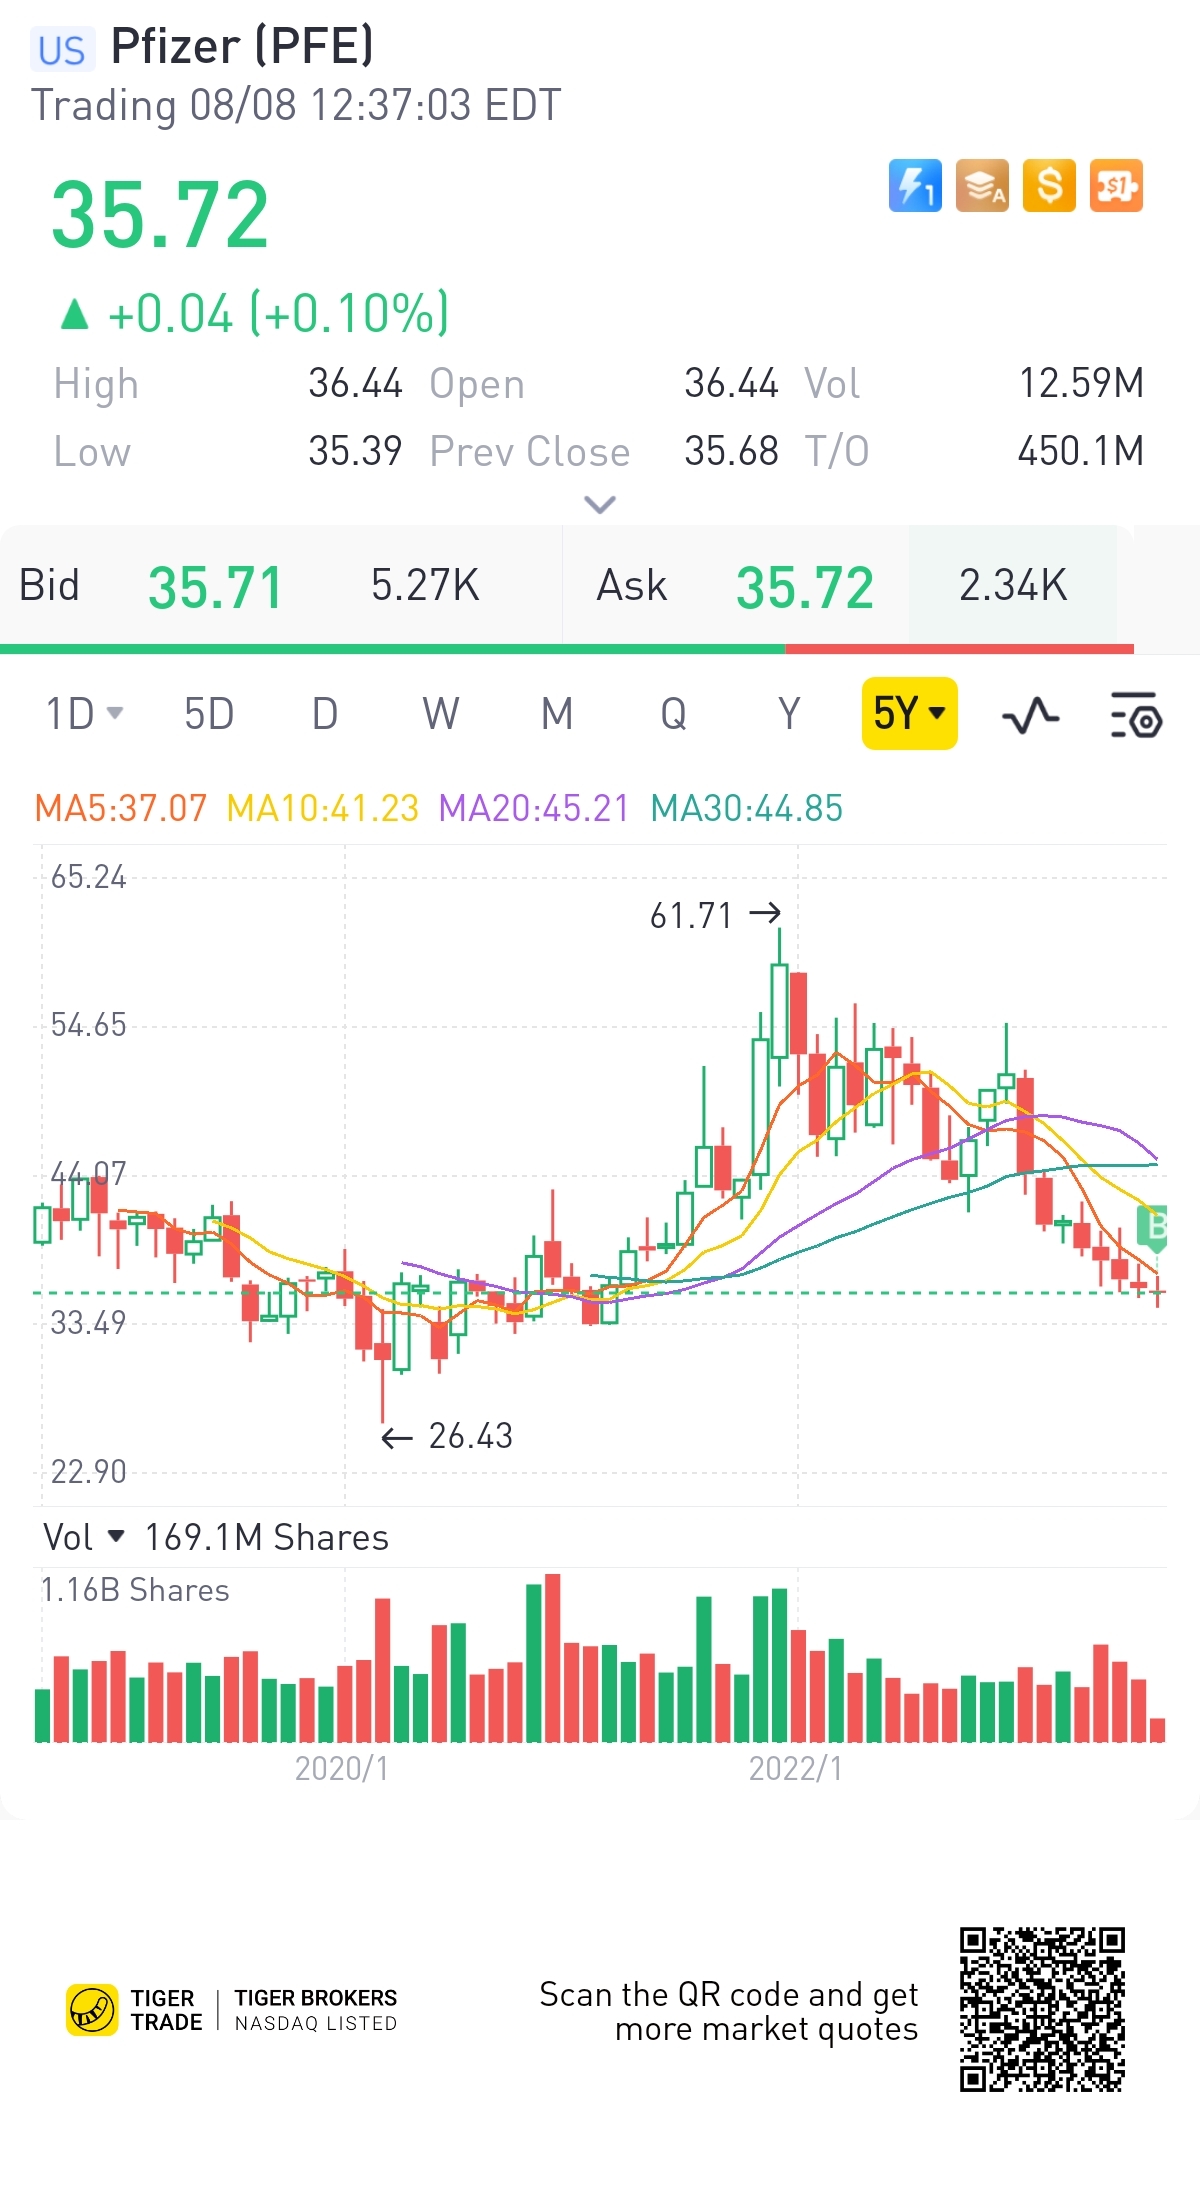Tap the 2022/1 date axis label
The height and width of the screenshot is (2201, 1200).
[796, 1768]
